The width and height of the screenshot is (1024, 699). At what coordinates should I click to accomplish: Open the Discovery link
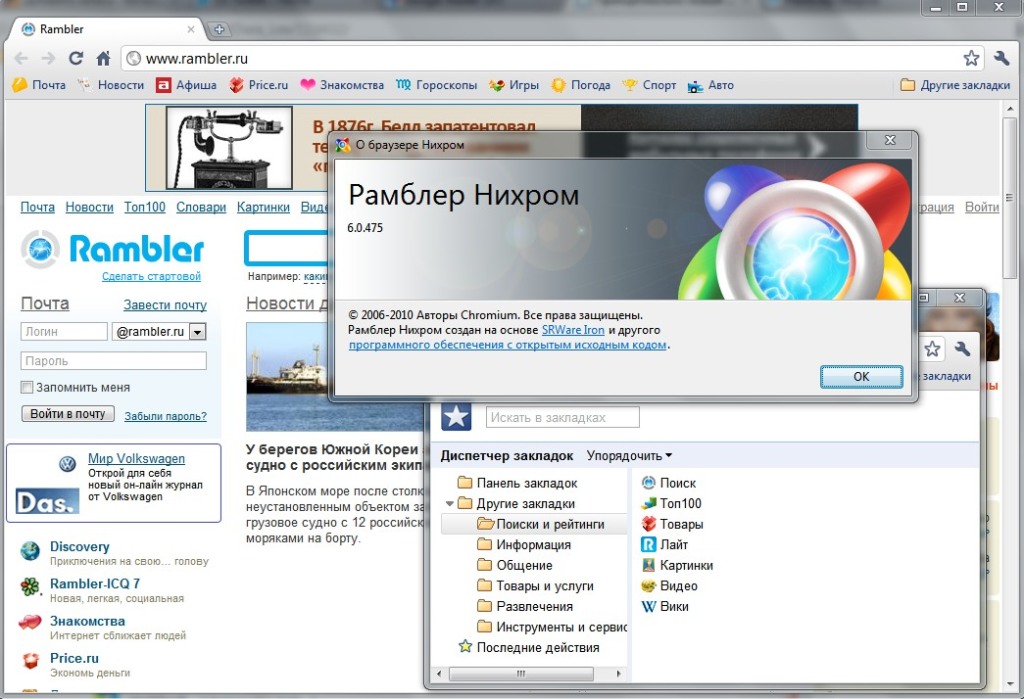coord(80,547)
